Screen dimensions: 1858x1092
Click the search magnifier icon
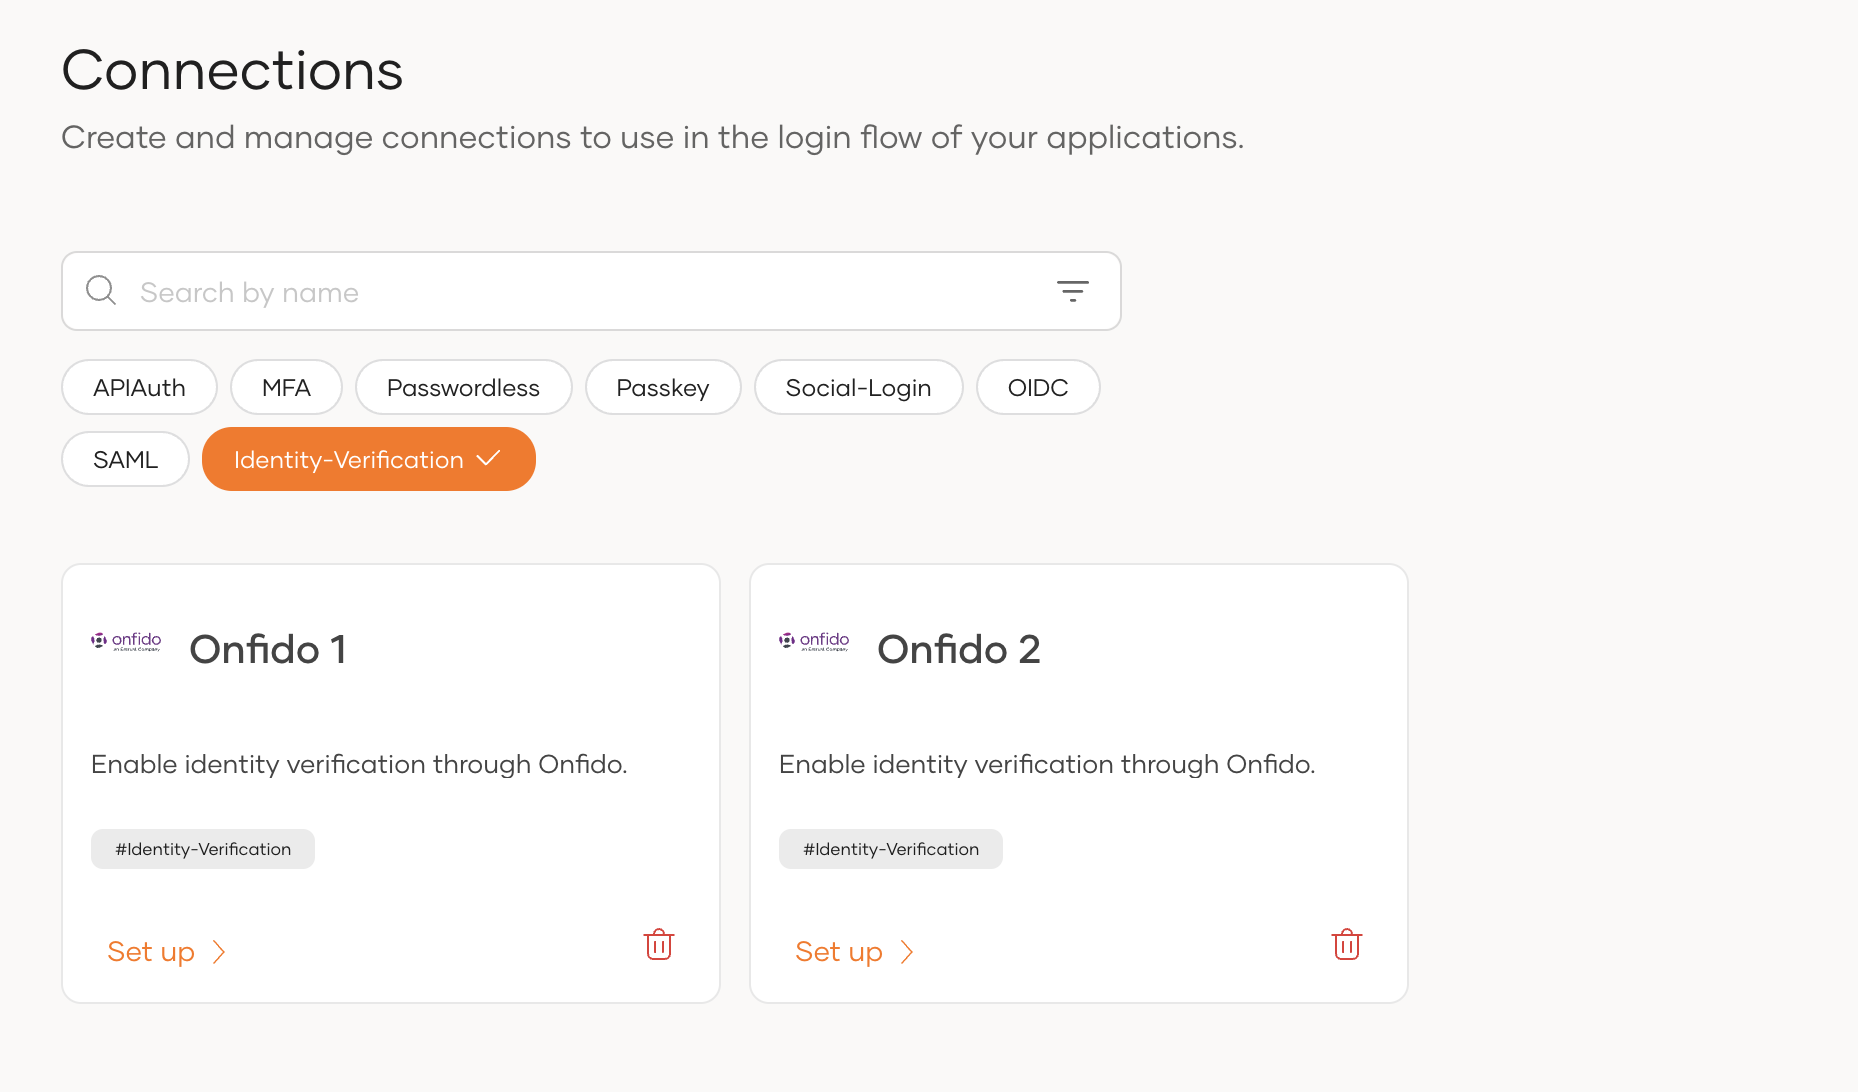click(100, 290)
